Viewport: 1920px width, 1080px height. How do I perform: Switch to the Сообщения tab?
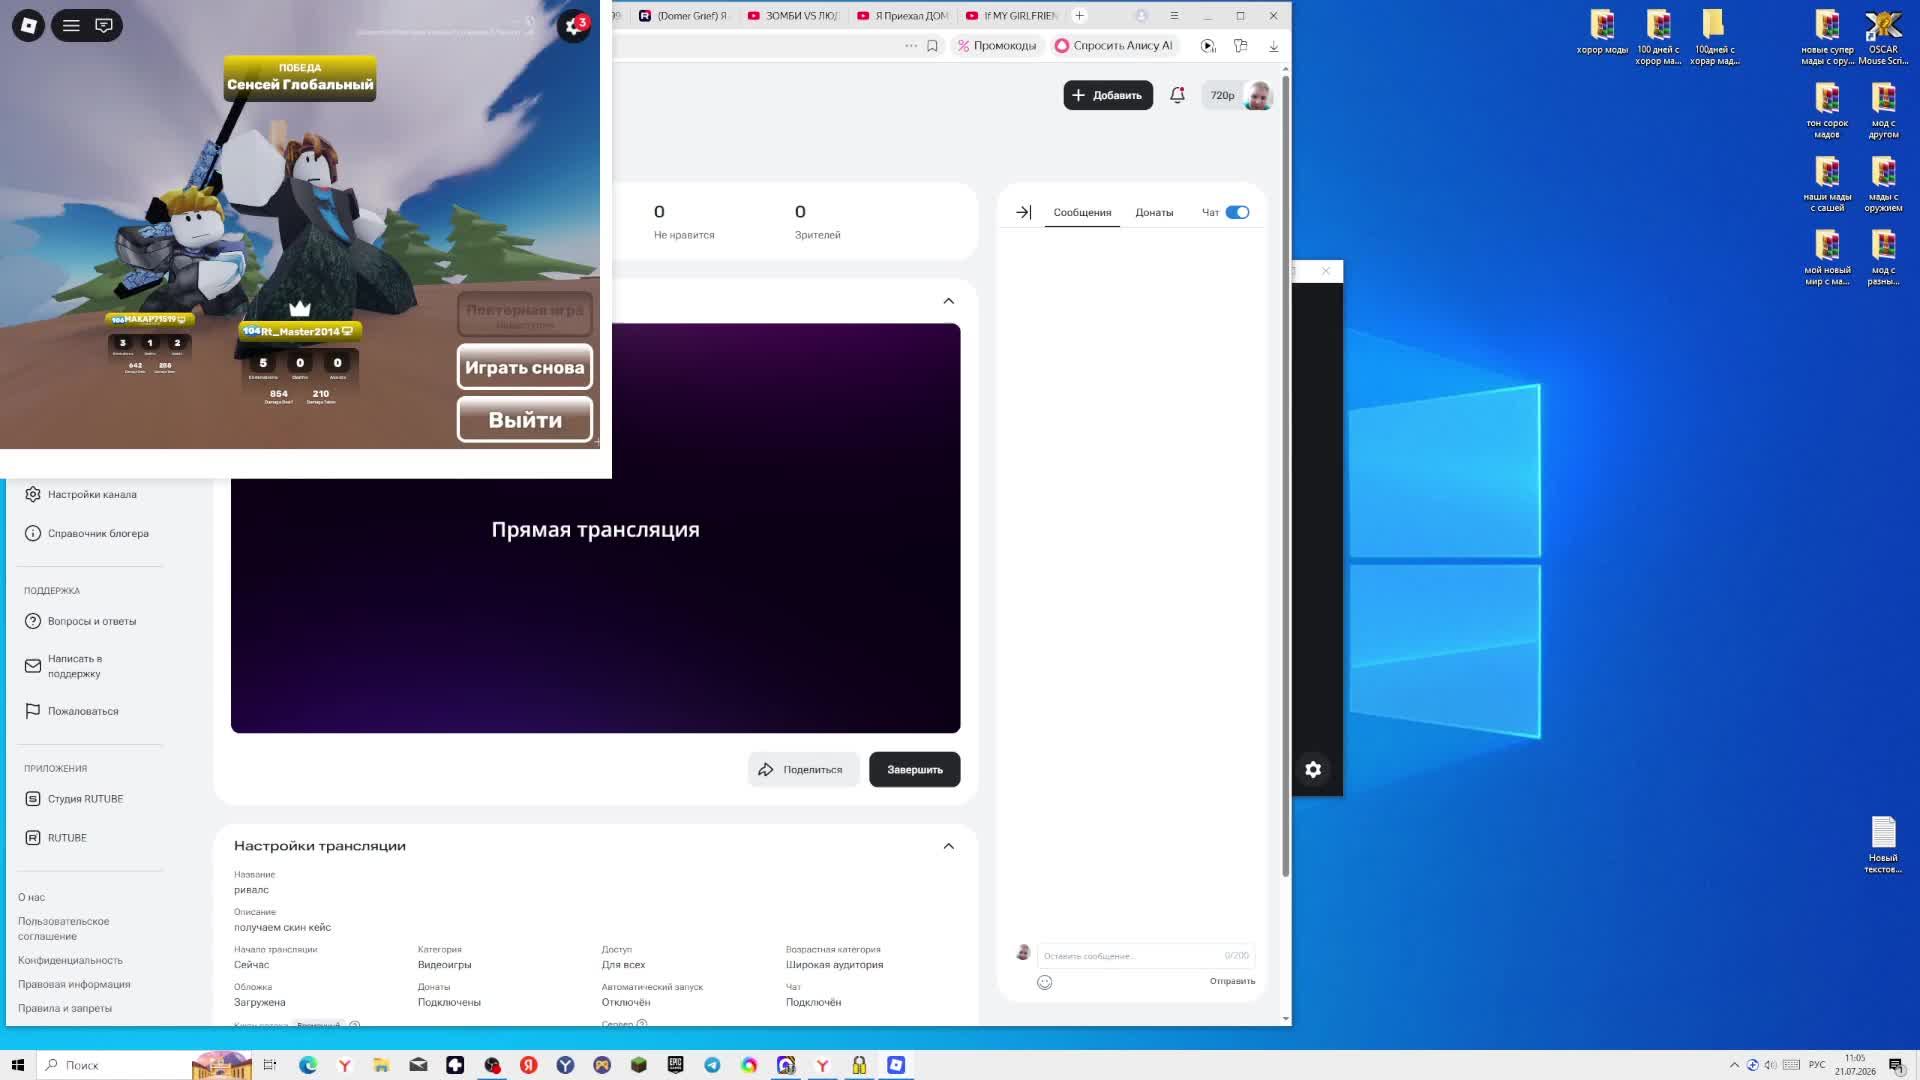click(x=1082, y=212)
